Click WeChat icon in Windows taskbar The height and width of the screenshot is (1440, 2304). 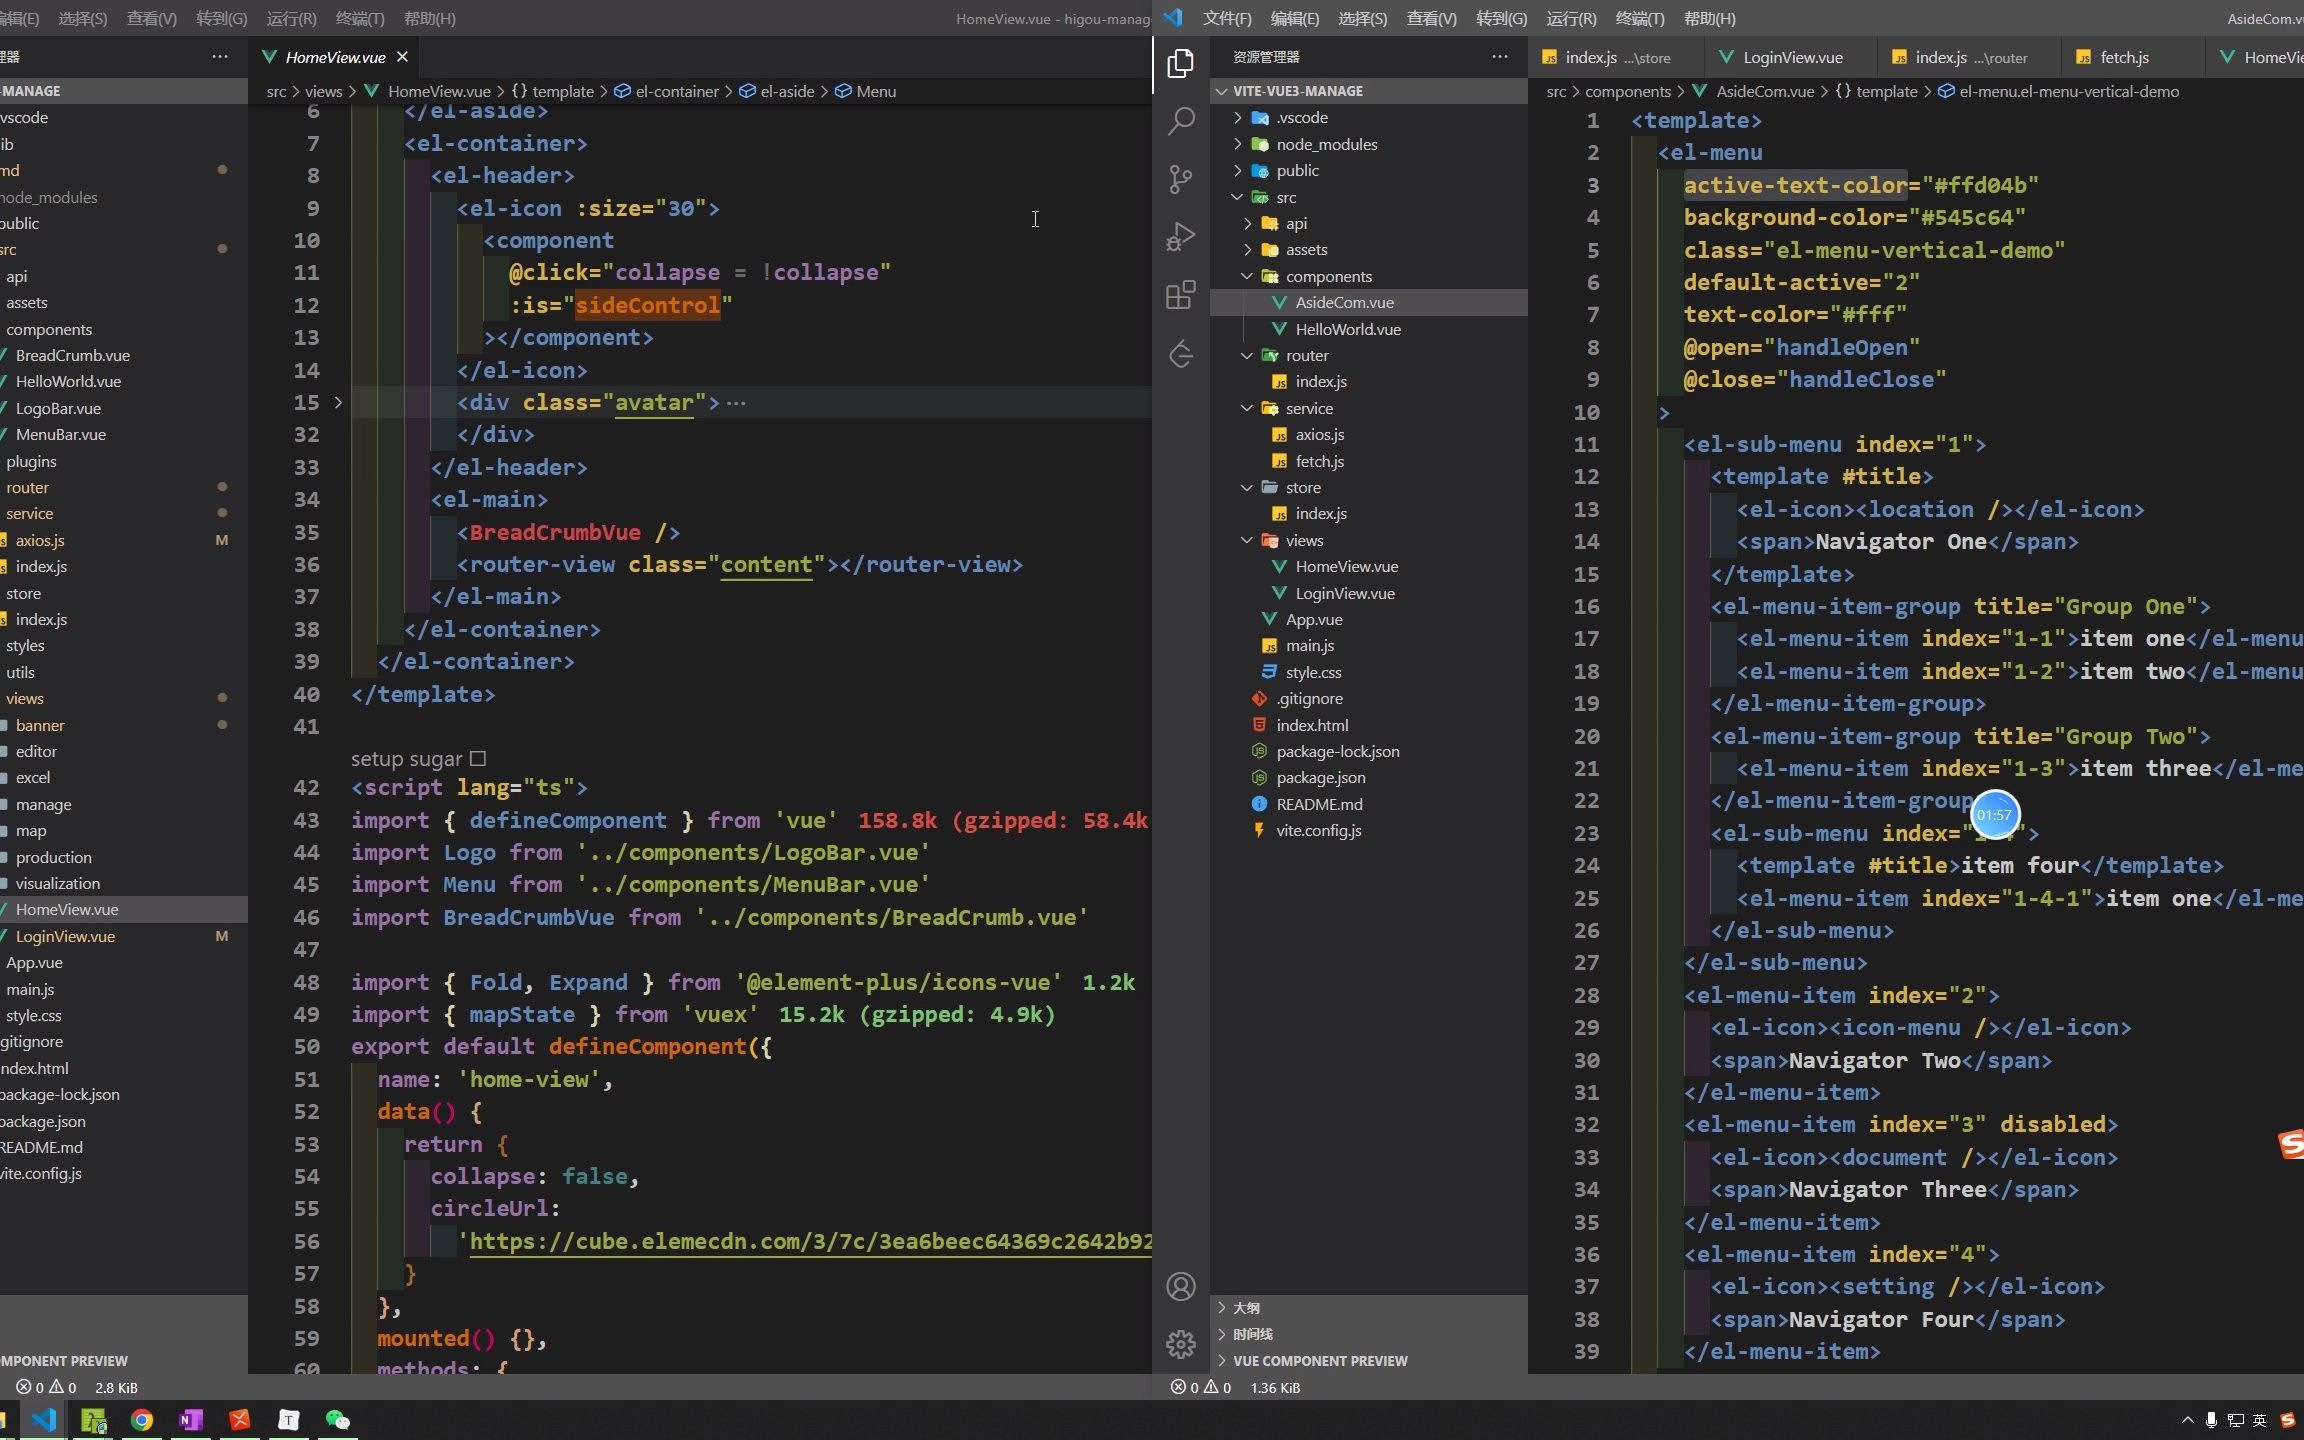(x=338, y=1419)
